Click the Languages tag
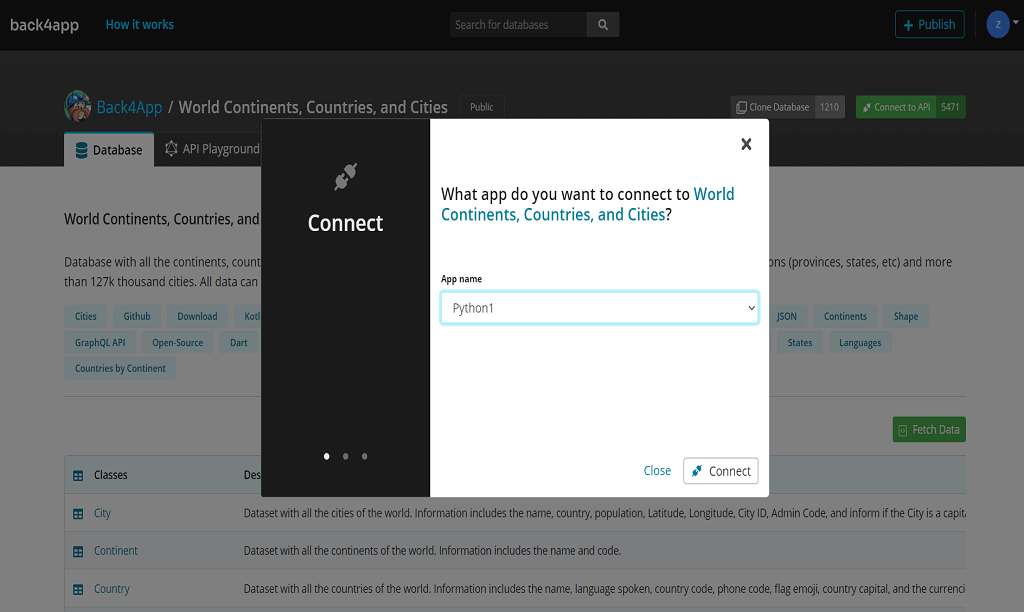This screenshot has width=1024, height=612. click(x=860, y=342)
